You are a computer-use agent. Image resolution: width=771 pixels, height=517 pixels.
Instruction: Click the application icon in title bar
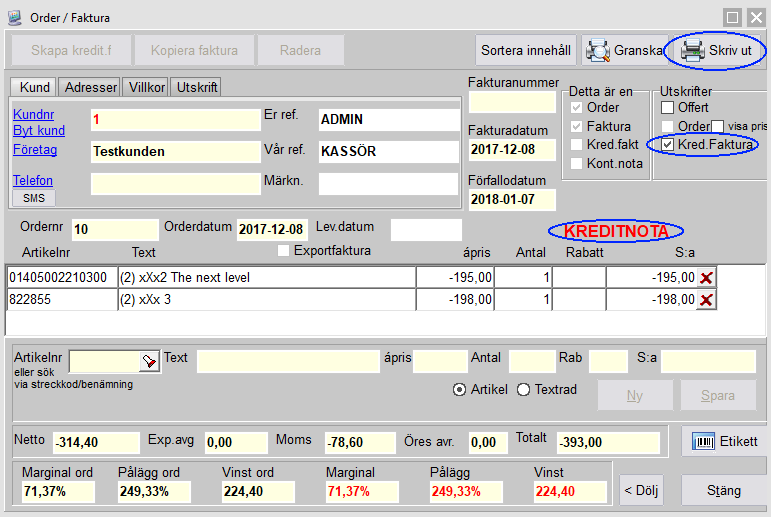click(x=14, y=16)
